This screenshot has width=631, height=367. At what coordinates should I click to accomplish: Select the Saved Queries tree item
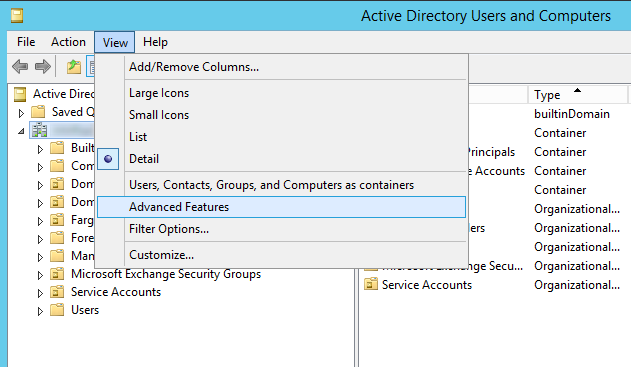point(73,112)
